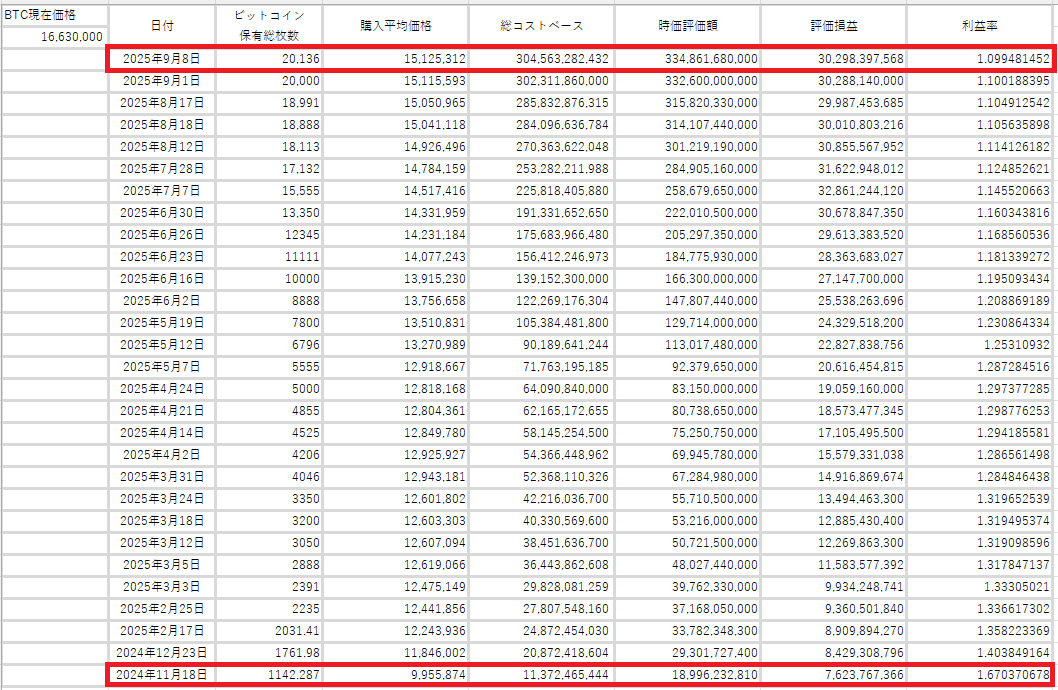Click the 日付 column header
The image size is (1058, 690).
click(x=161, y=26)
